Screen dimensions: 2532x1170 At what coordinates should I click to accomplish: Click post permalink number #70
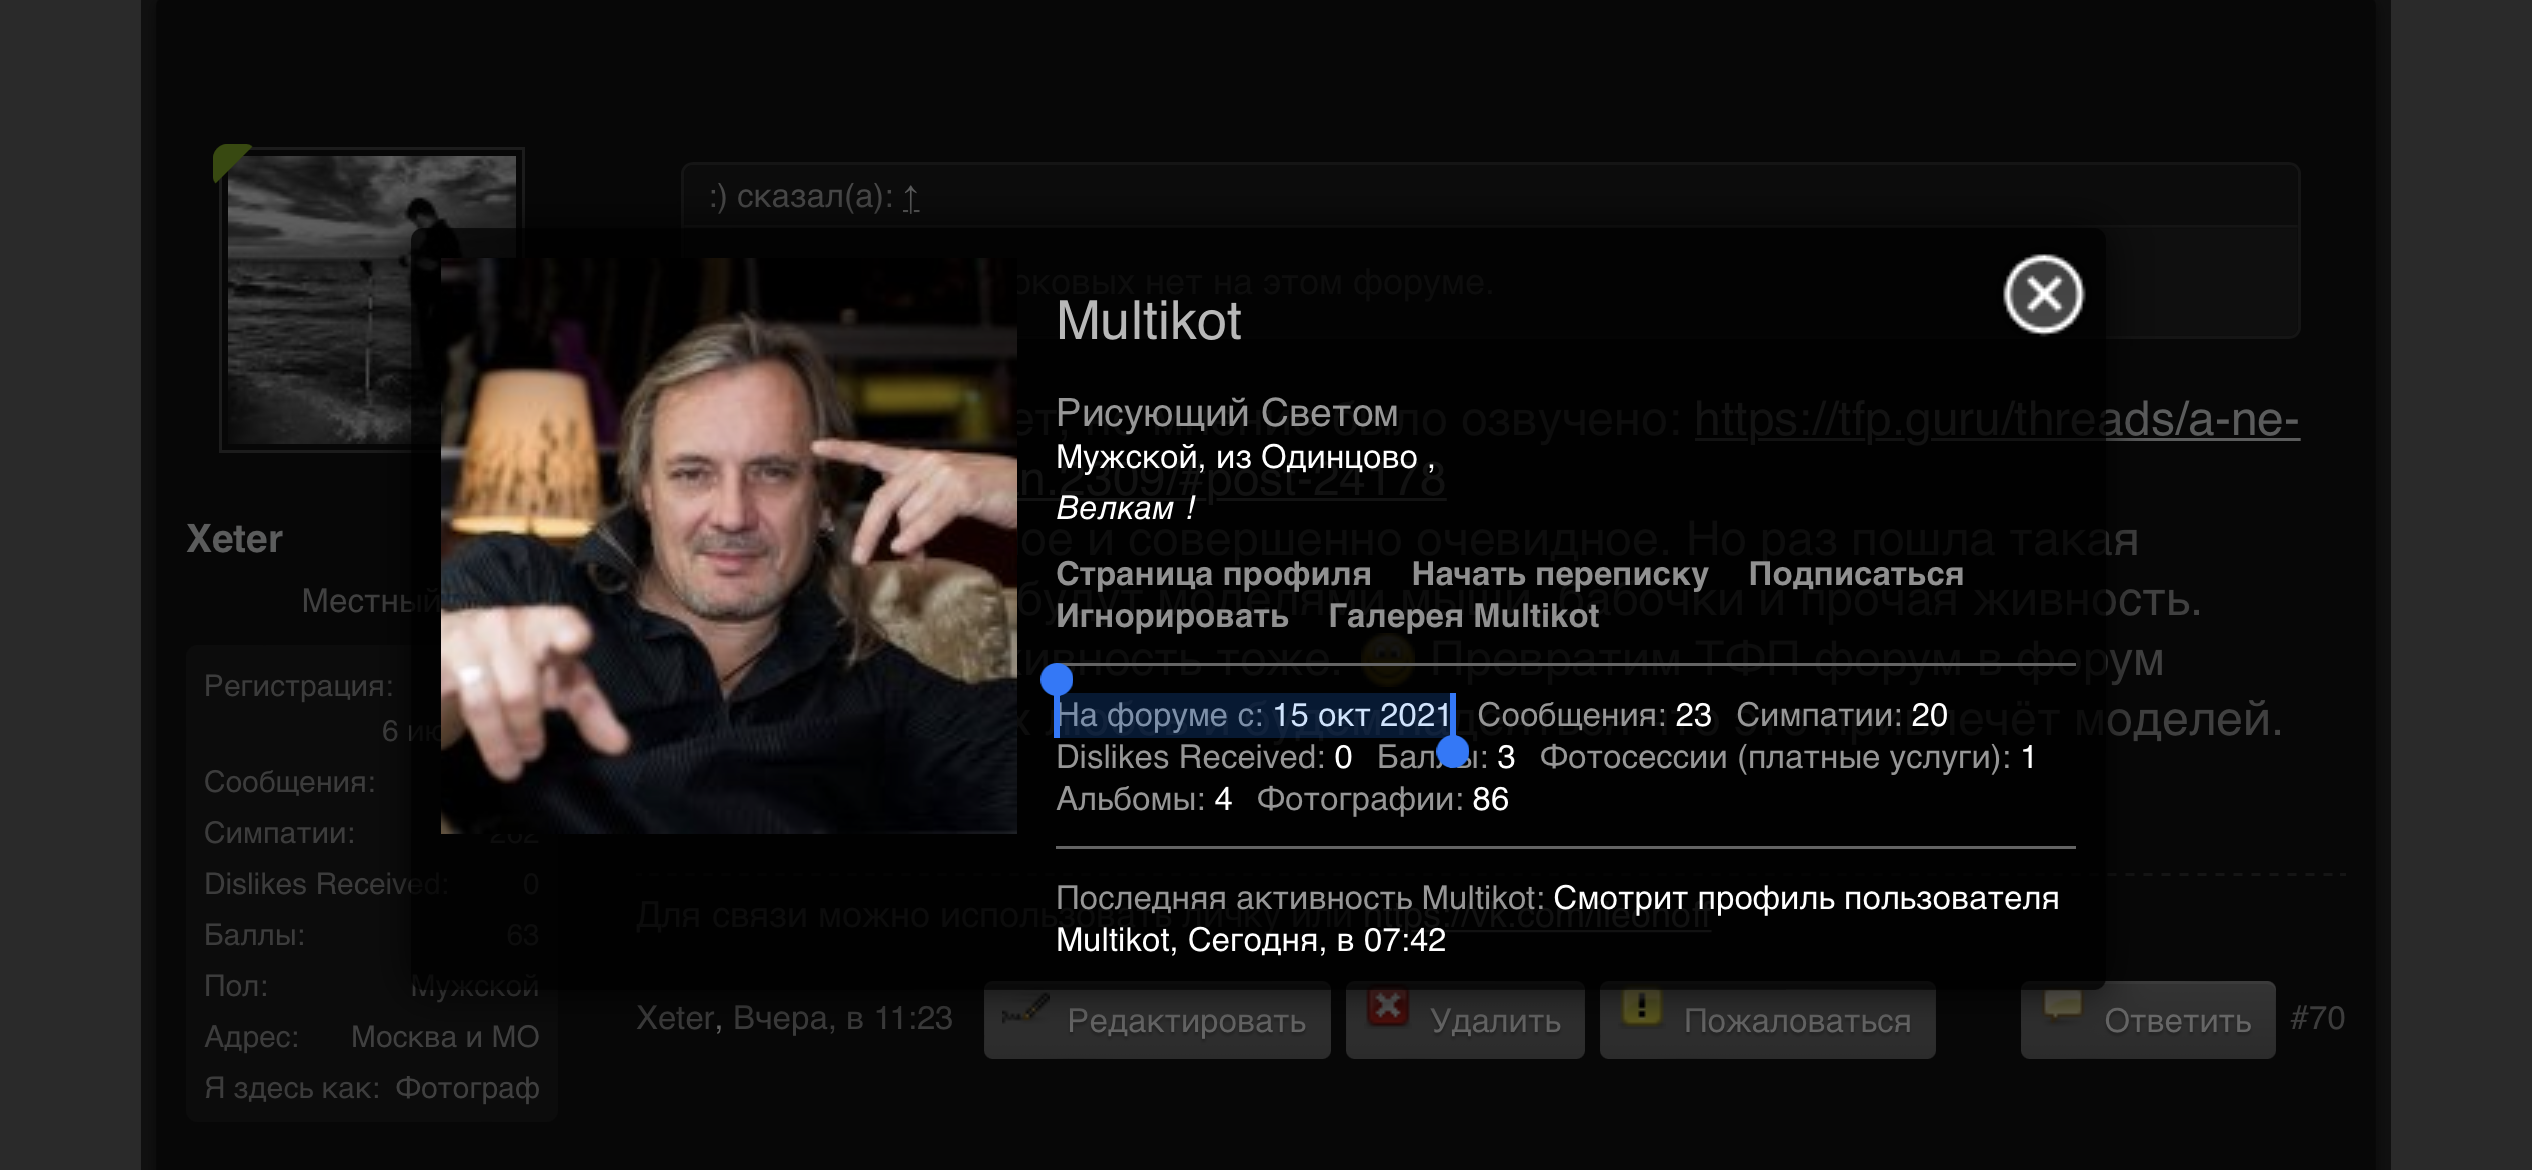2317,1018
